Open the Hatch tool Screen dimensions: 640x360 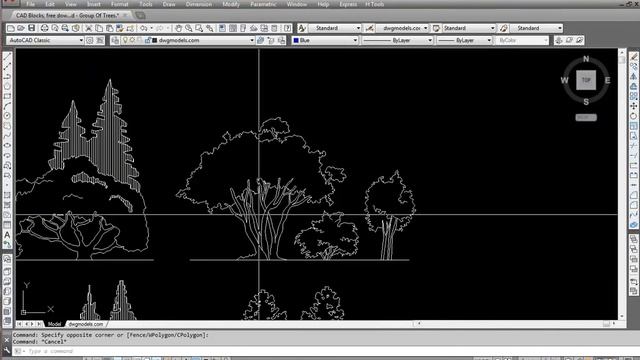[x=7, y=196]
